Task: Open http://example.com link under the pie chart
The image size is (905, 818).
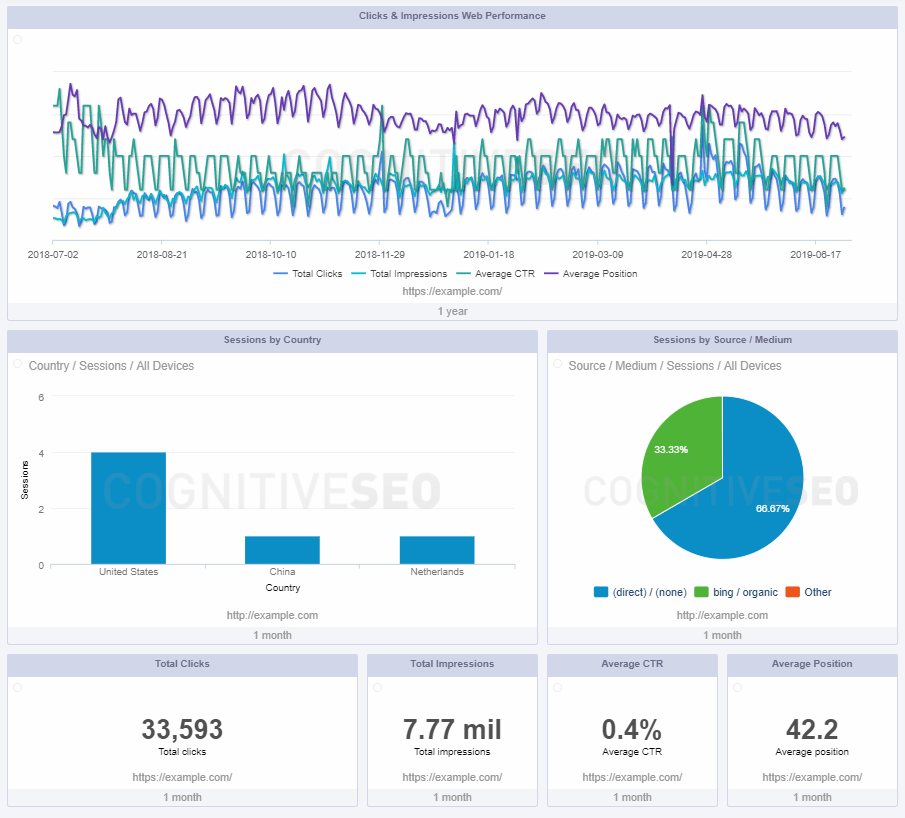Action: 722,615
